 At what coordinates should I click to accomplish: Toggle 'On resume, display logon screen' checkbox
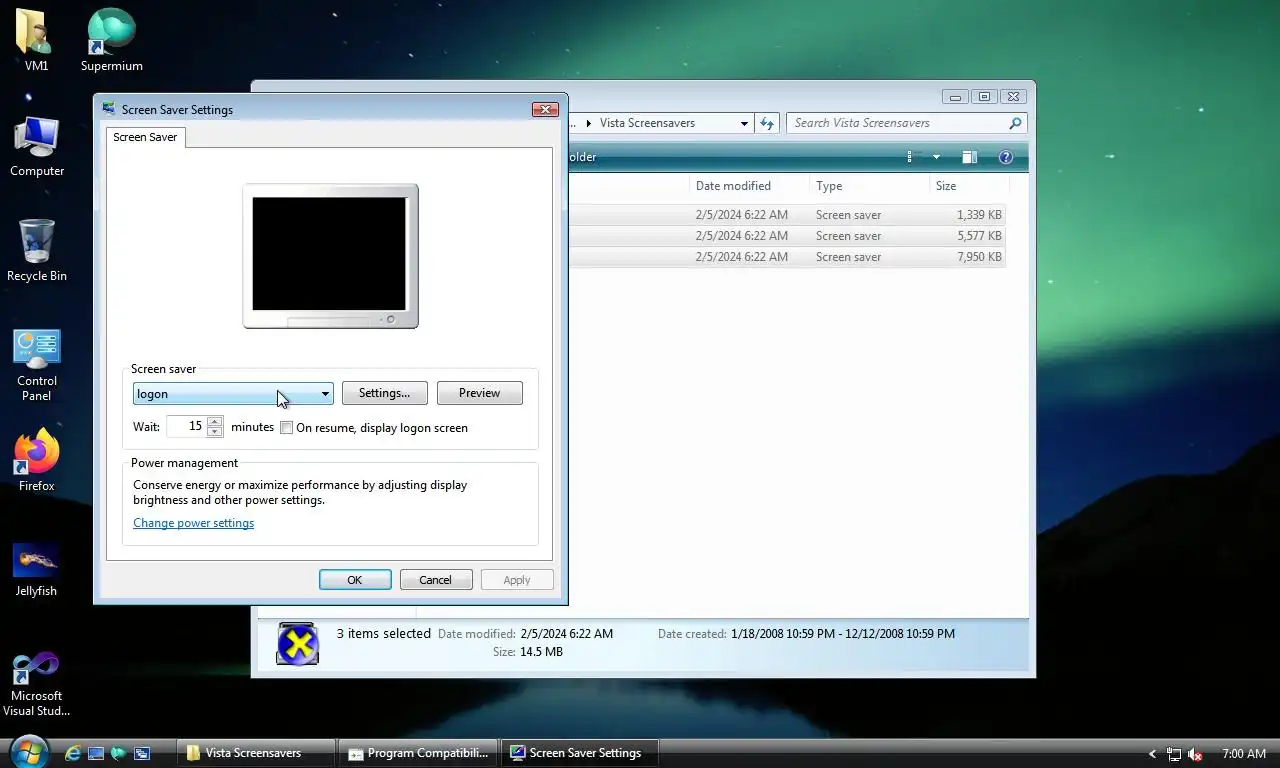[x=287, y=428]
